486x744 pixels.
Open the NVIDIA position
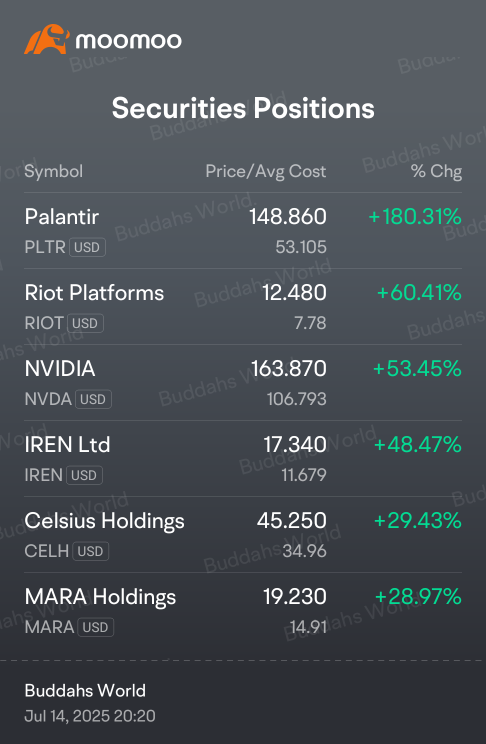click(x=243, y=382)
